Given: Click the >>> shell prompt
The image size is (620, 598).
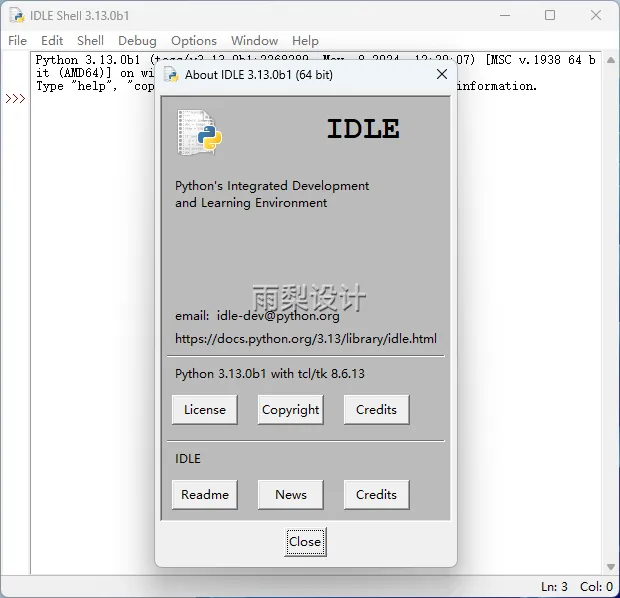Looking at the screenshot, I should point(15,98).
